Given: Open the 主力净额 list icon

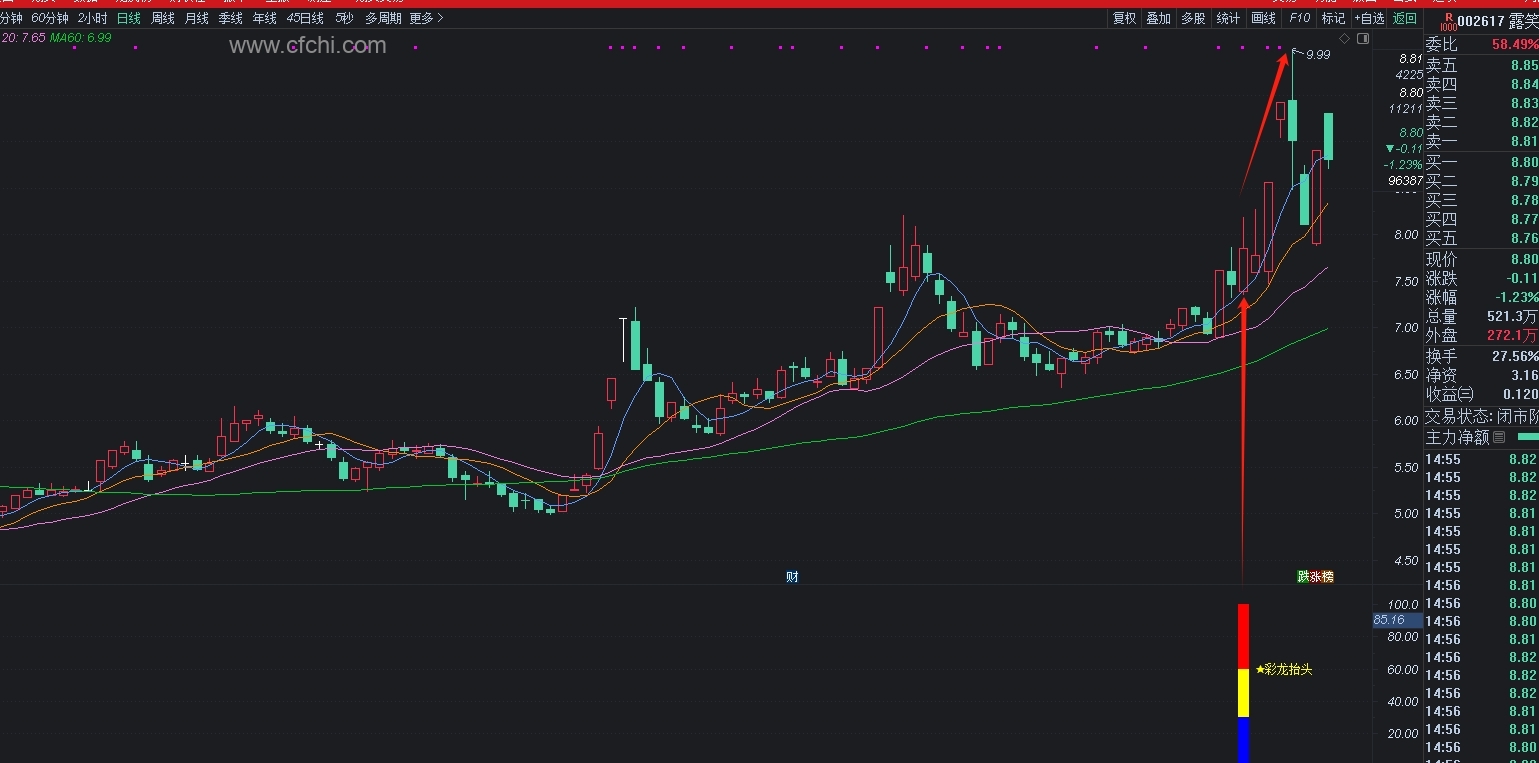Looking at the screenshot, I should (1499, 437).
